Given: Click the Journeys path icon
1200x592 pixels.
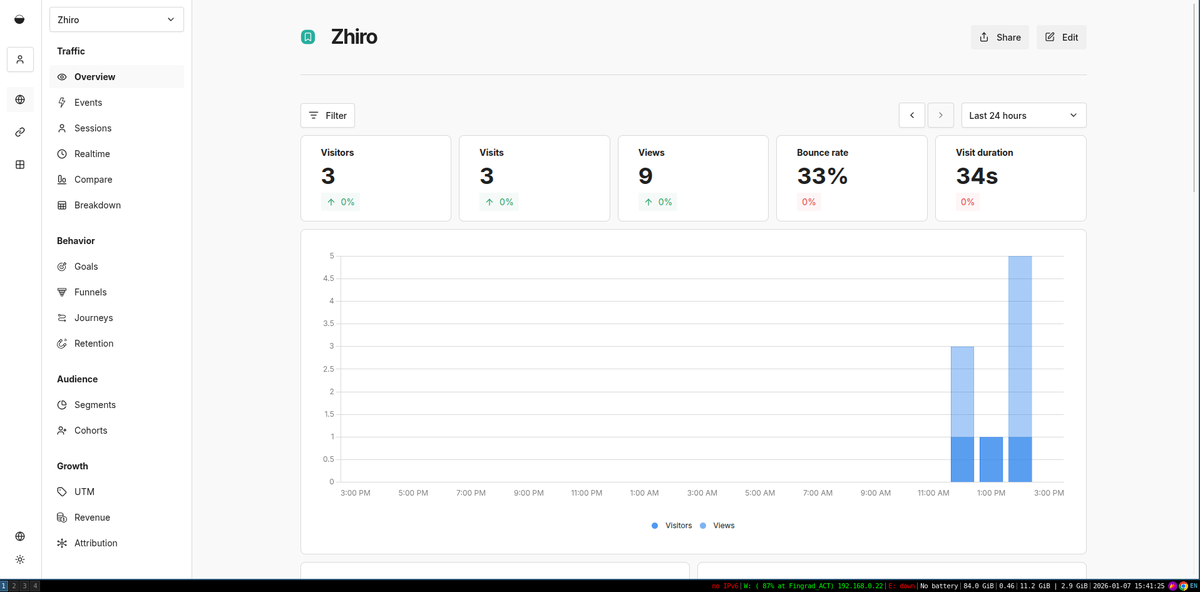Looking at the screenshot, I should [x=62, y=318].
